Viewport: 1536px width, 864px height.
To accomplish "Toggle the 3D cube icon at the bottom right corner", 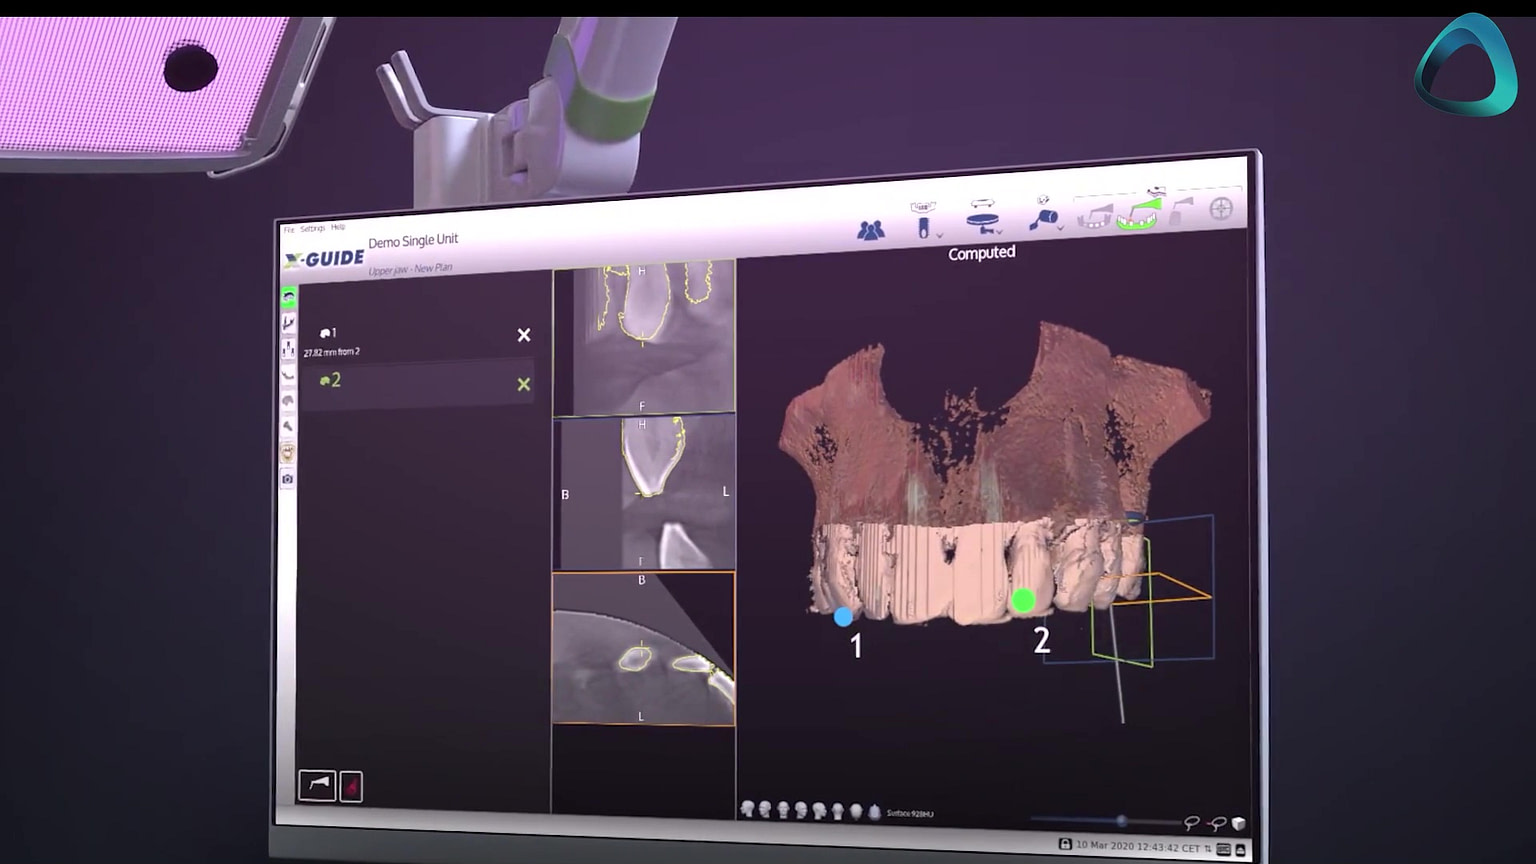I will click(x=1237, y=823).
